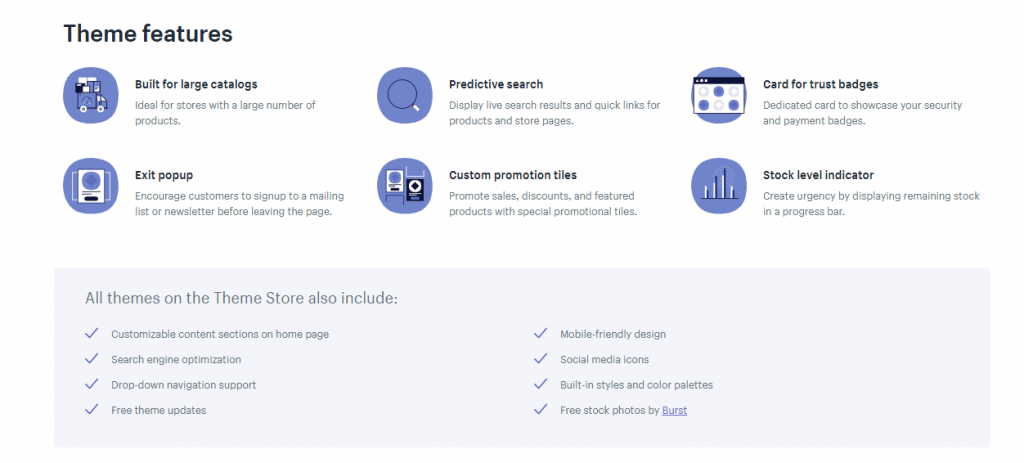Click the predictive search magnifier icon
The width and height of the screenshot is (1024, 463).
(x=405, y=95)
